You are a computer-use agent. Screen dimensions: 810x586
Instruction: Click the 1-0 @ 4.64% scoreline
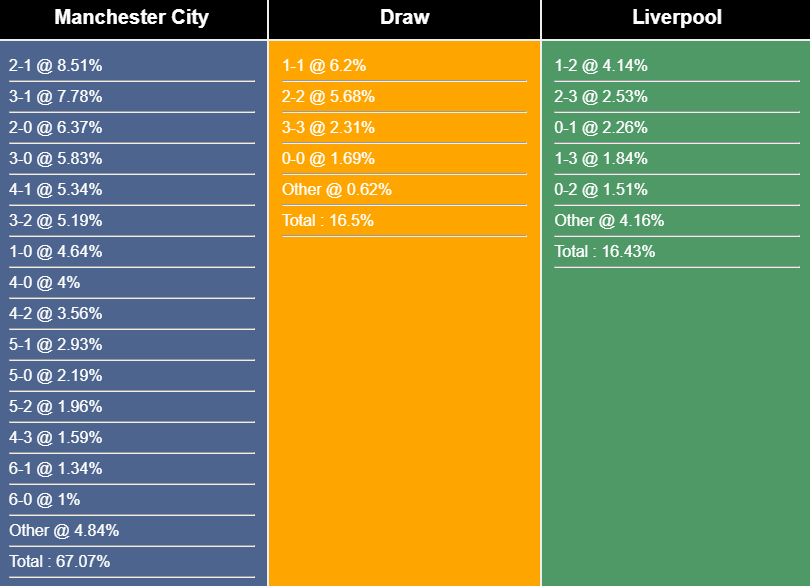click(x=56, y=252)
